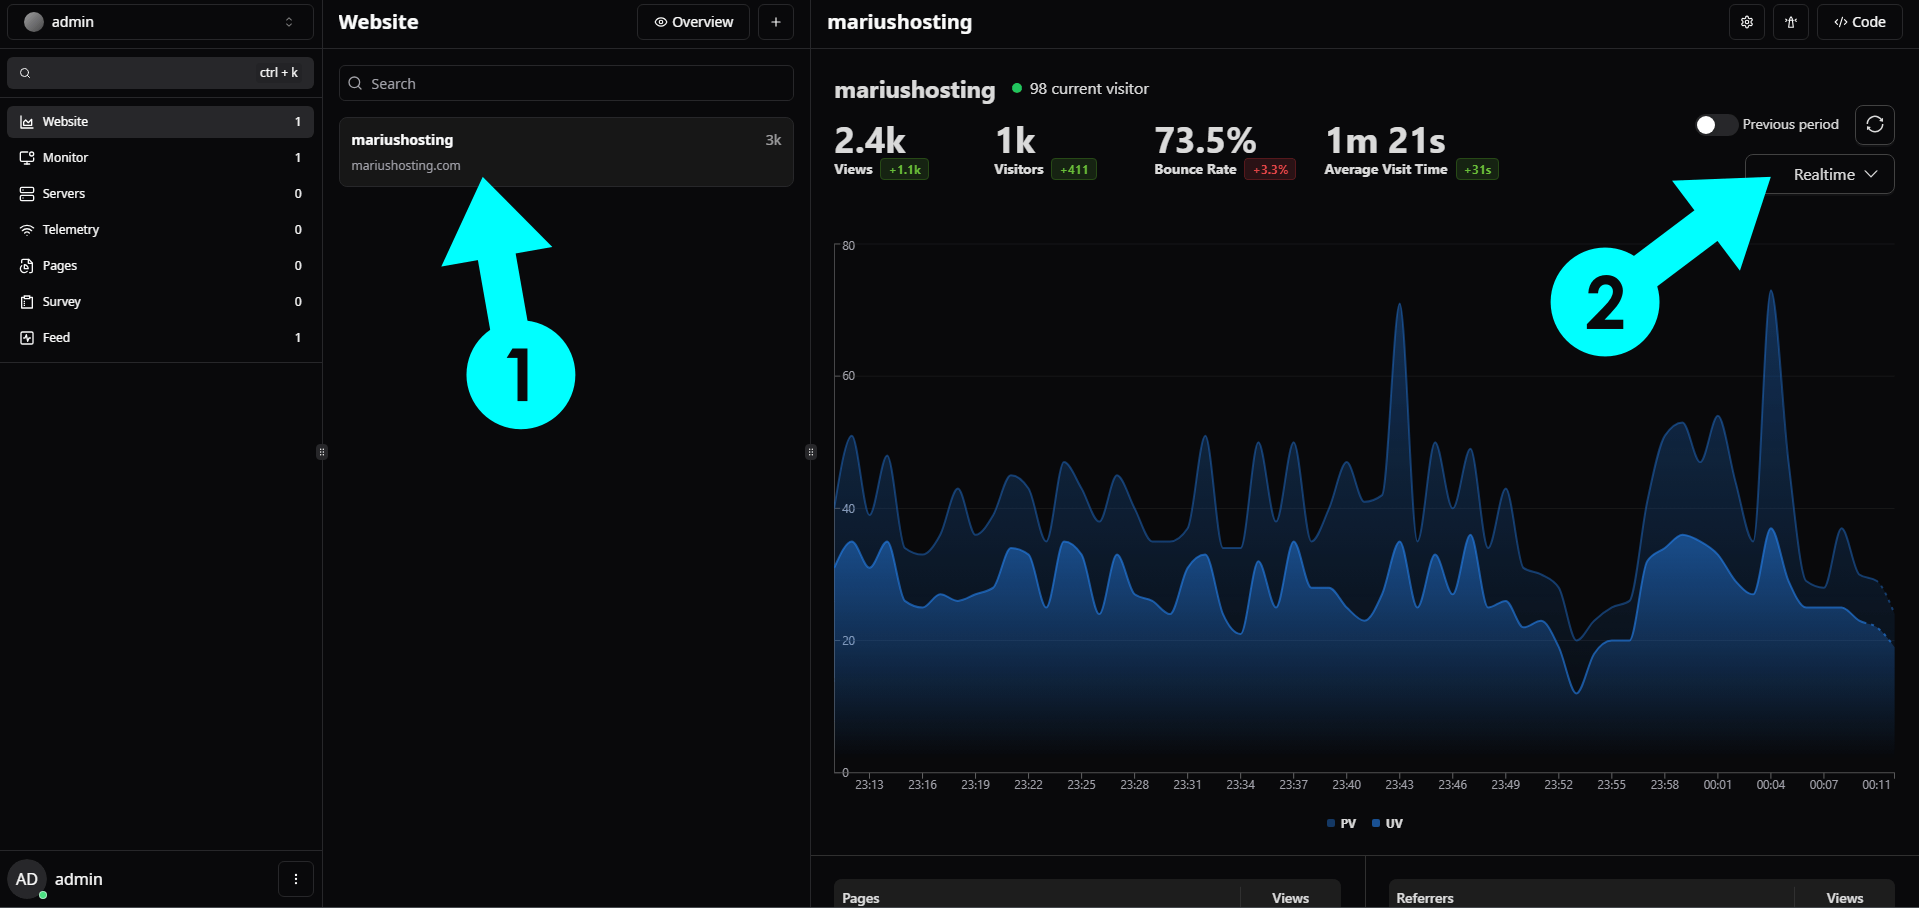
Task: Click the Survey clipboard icon in sidebar
Action: click(27, 302)
